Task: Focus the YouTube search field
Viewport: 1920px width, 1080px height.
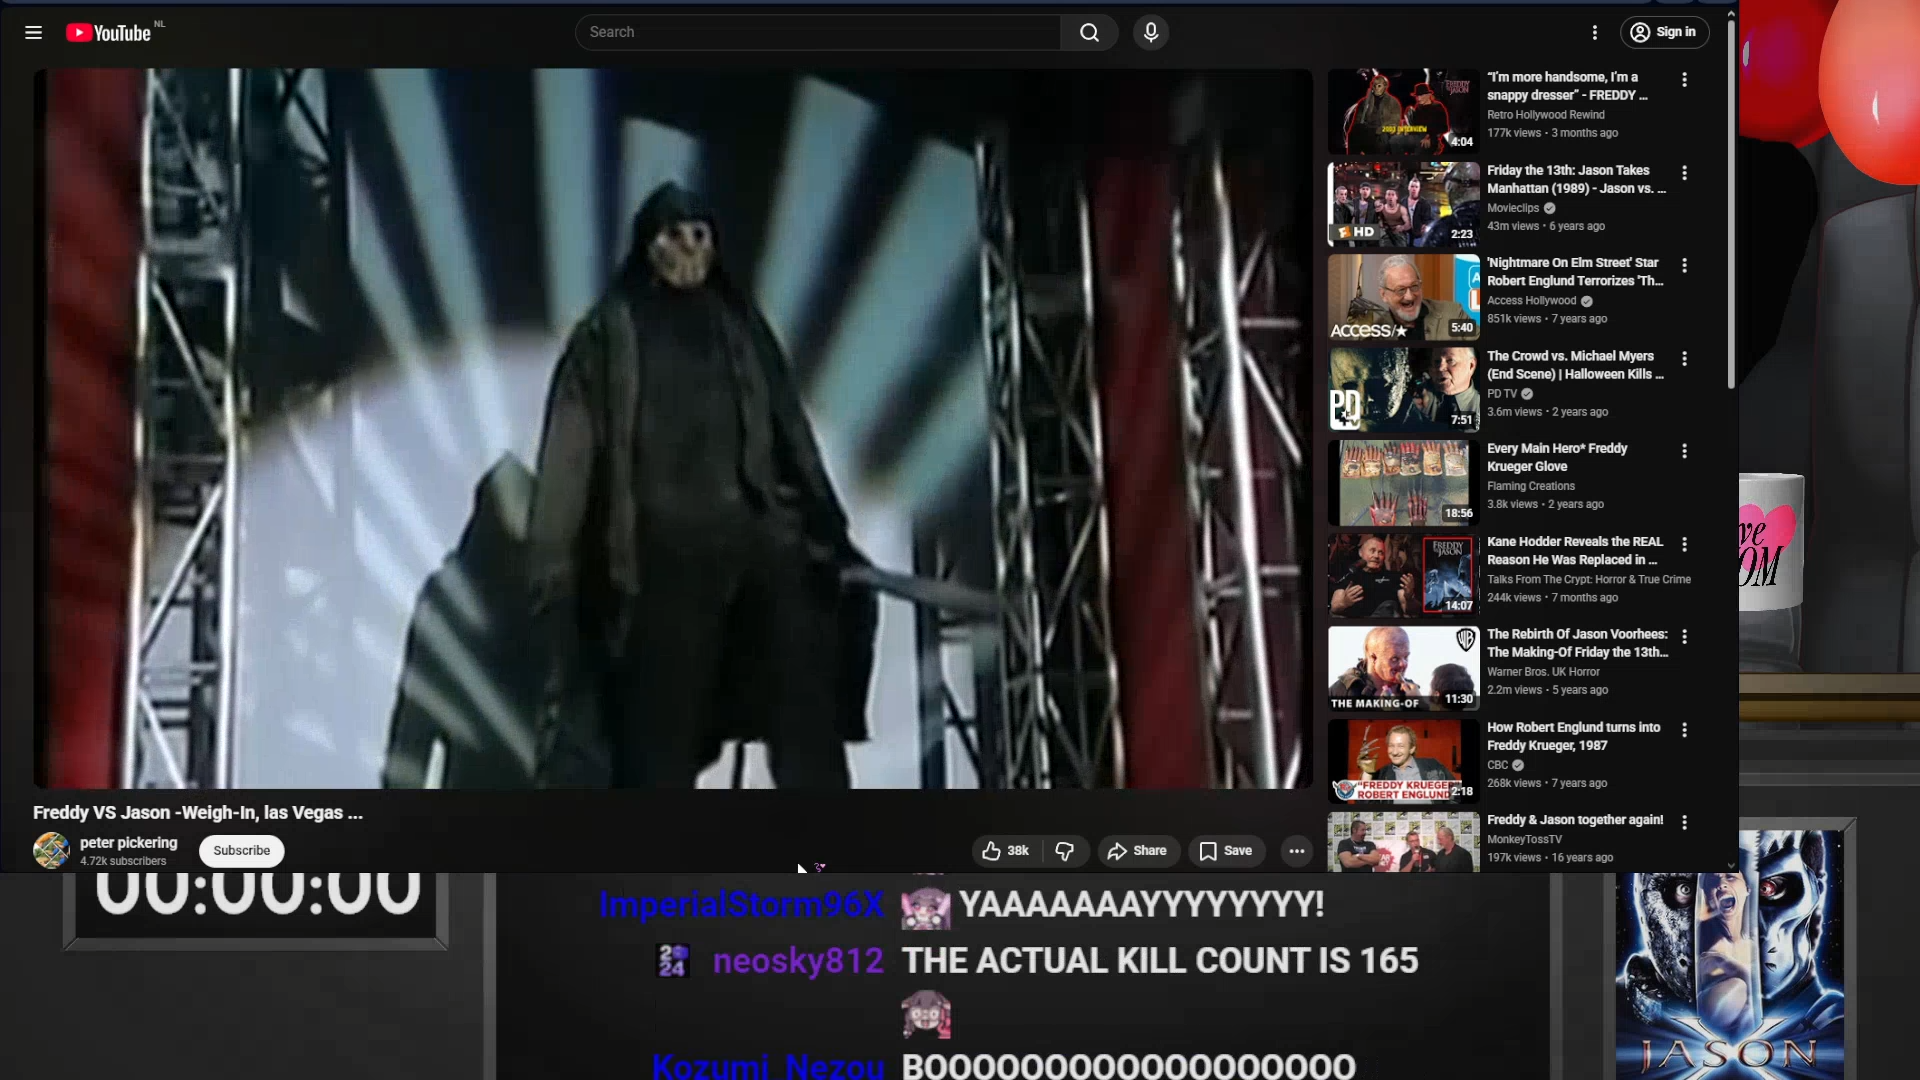Action: [x=818, y=32]
